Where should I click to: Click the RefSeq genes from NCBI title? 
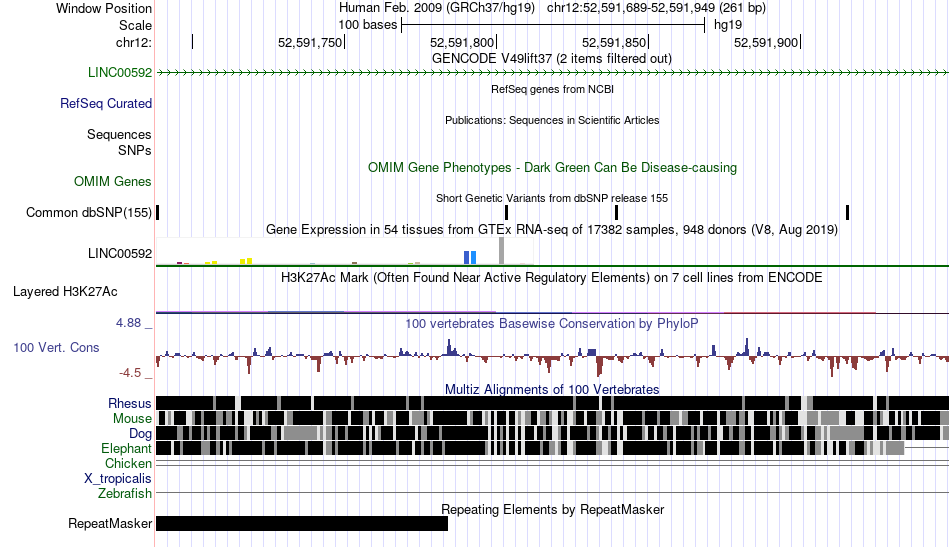coord(552,90)
